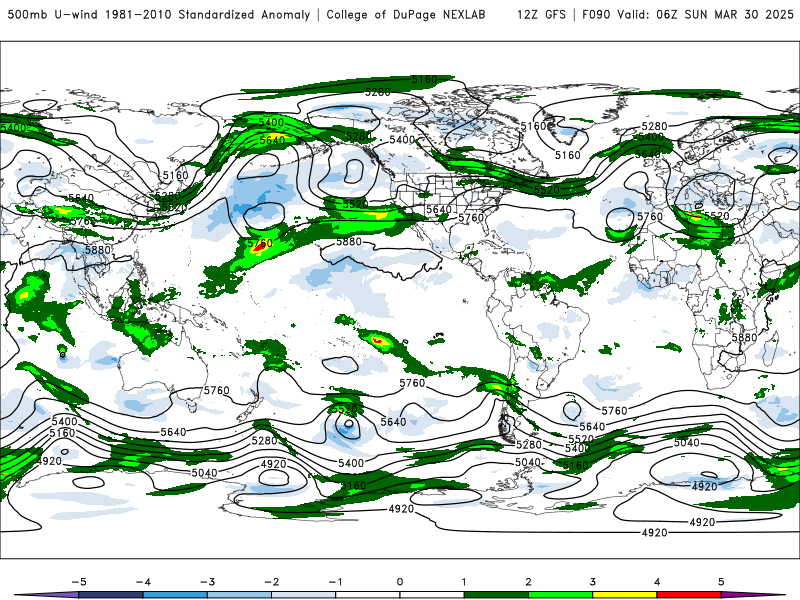This screenshot has width=800, height=600.
Task: Click the yellow 3 to 4 legend swatch
Action: coord(624,595)
